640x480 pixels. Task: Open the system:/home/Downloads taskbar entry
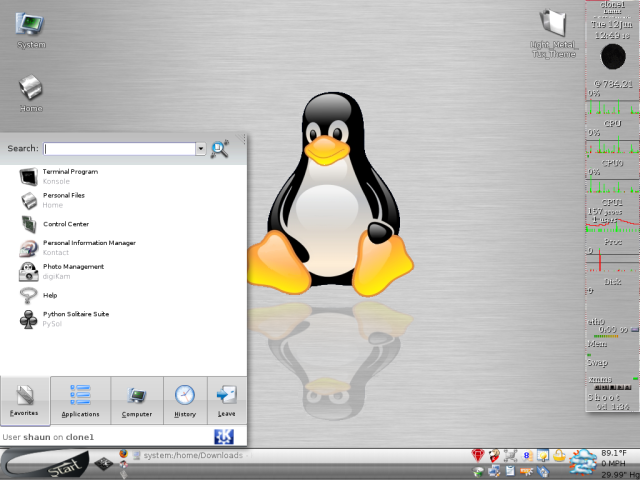[192, 455]
